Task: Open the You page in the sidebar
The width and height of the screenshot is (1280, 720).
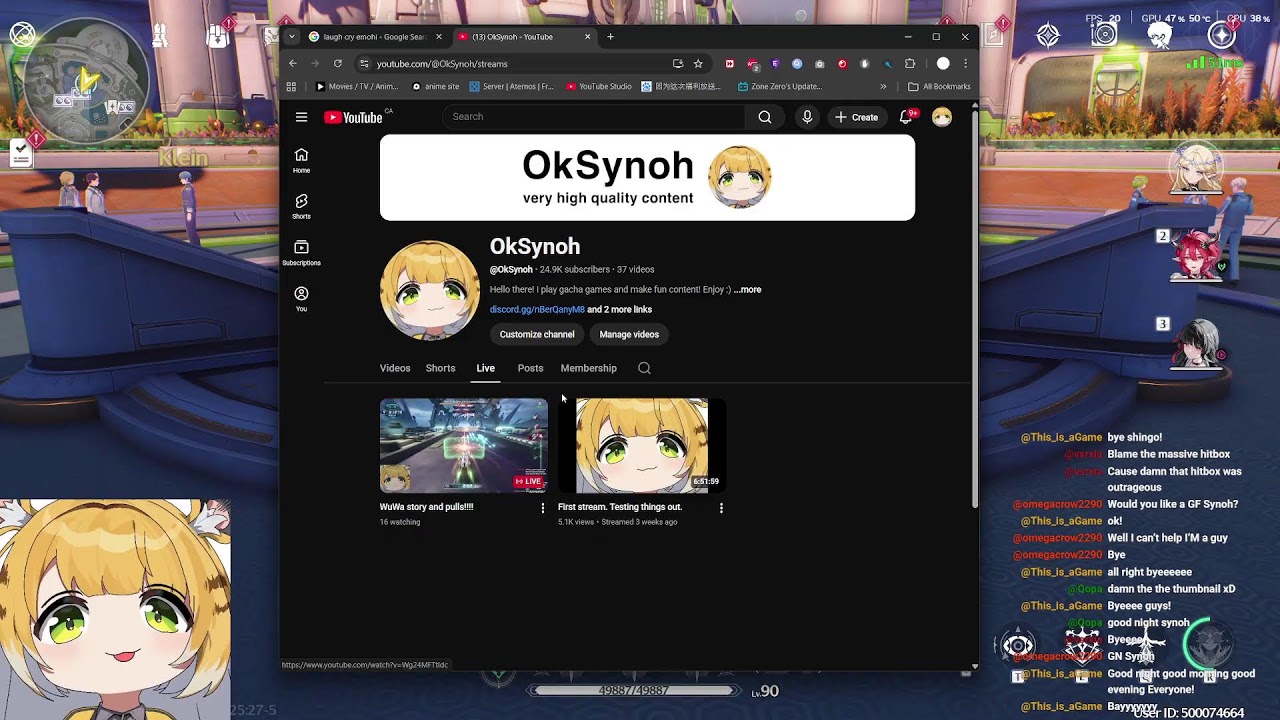Action: pyautogui.click(x=301, y=299)
